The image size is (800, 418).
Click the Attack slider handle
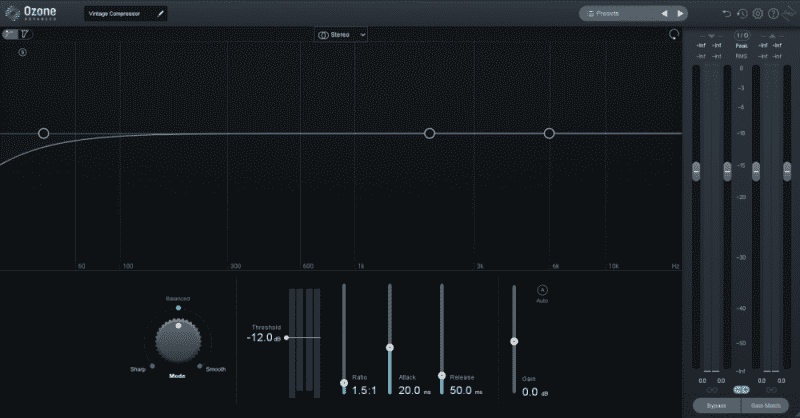[390, 348]
